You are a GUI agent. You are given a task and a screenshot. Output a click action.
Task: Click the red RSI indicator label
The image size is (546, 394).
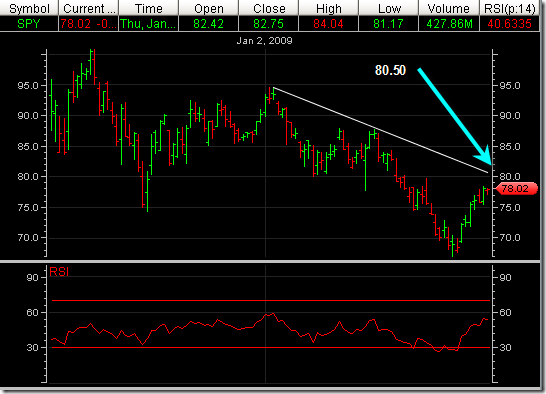59,271
